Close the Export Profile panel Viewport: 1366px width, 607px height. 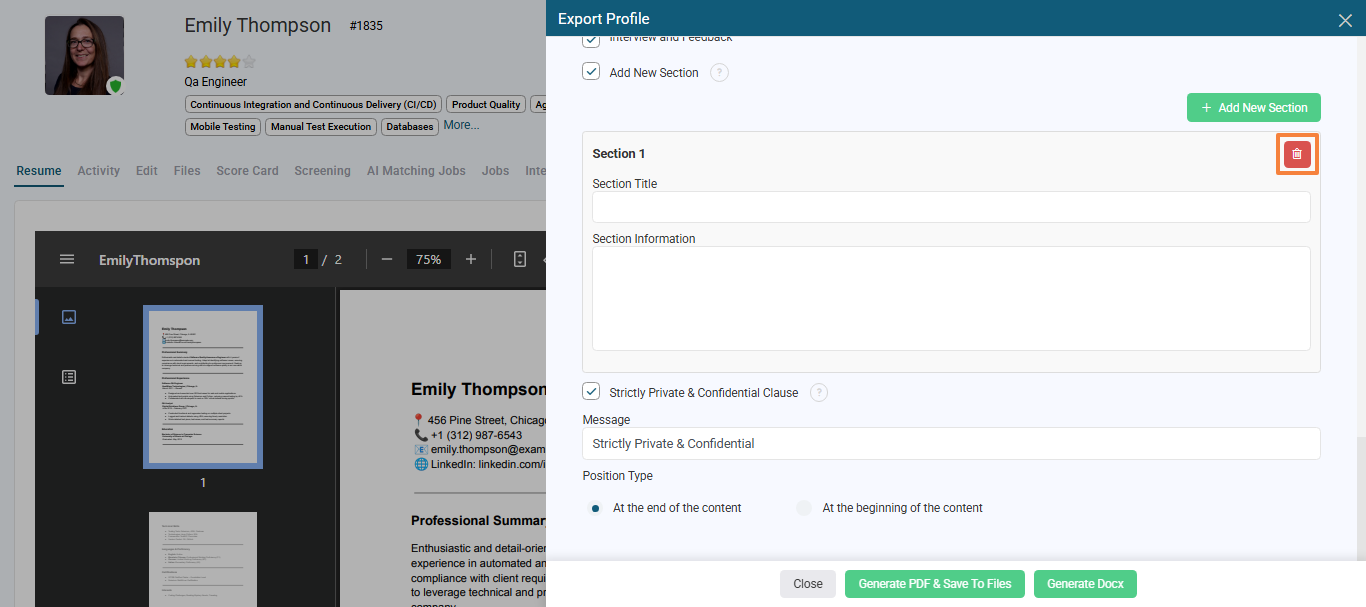click(1345, 20)
